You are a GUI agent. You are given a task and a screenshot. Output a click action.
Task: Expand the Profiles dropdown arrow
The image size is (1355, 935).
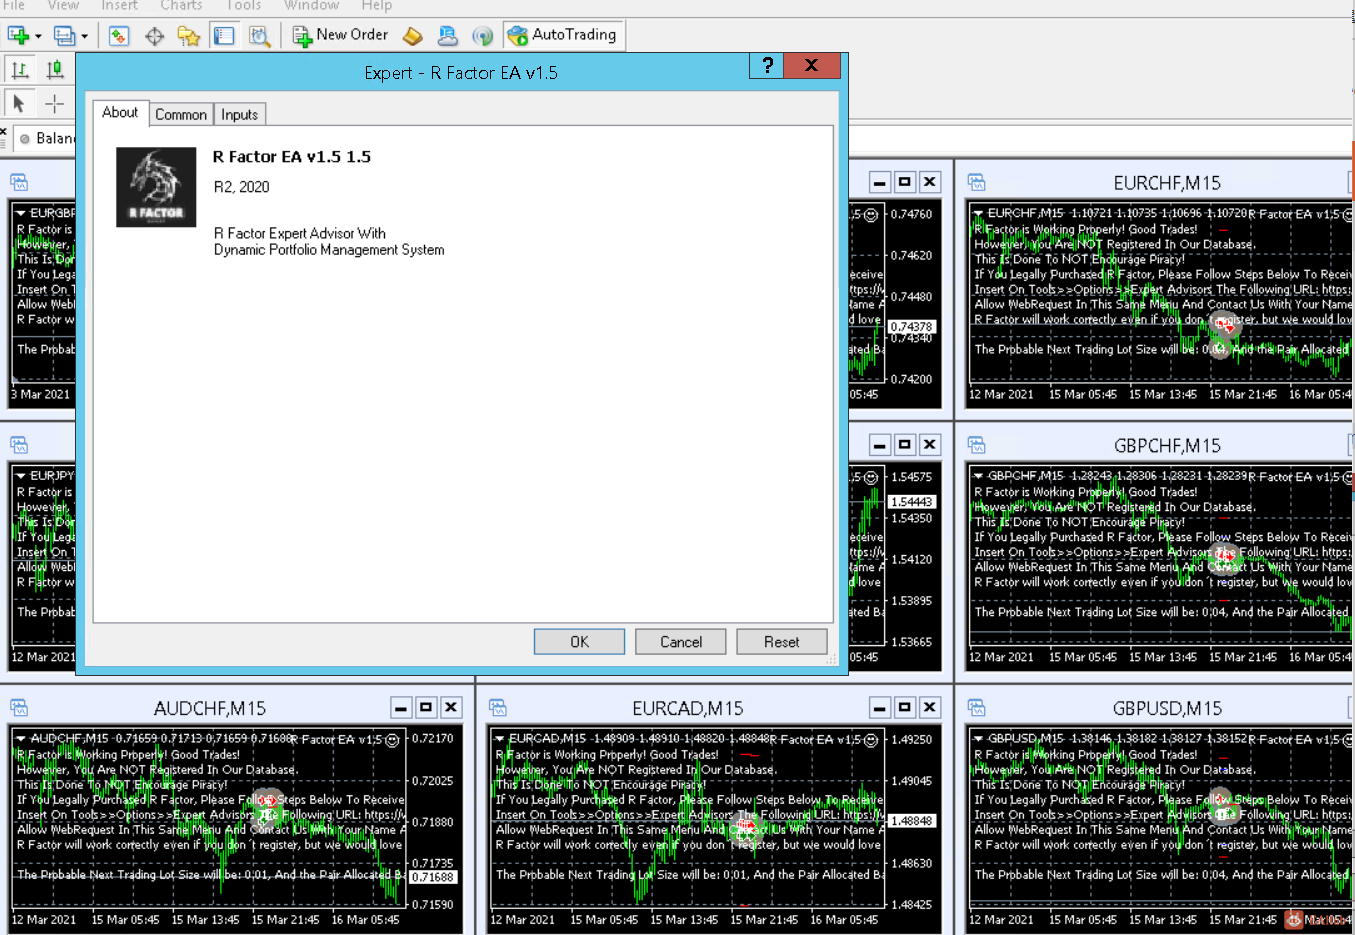click(84, 36)
